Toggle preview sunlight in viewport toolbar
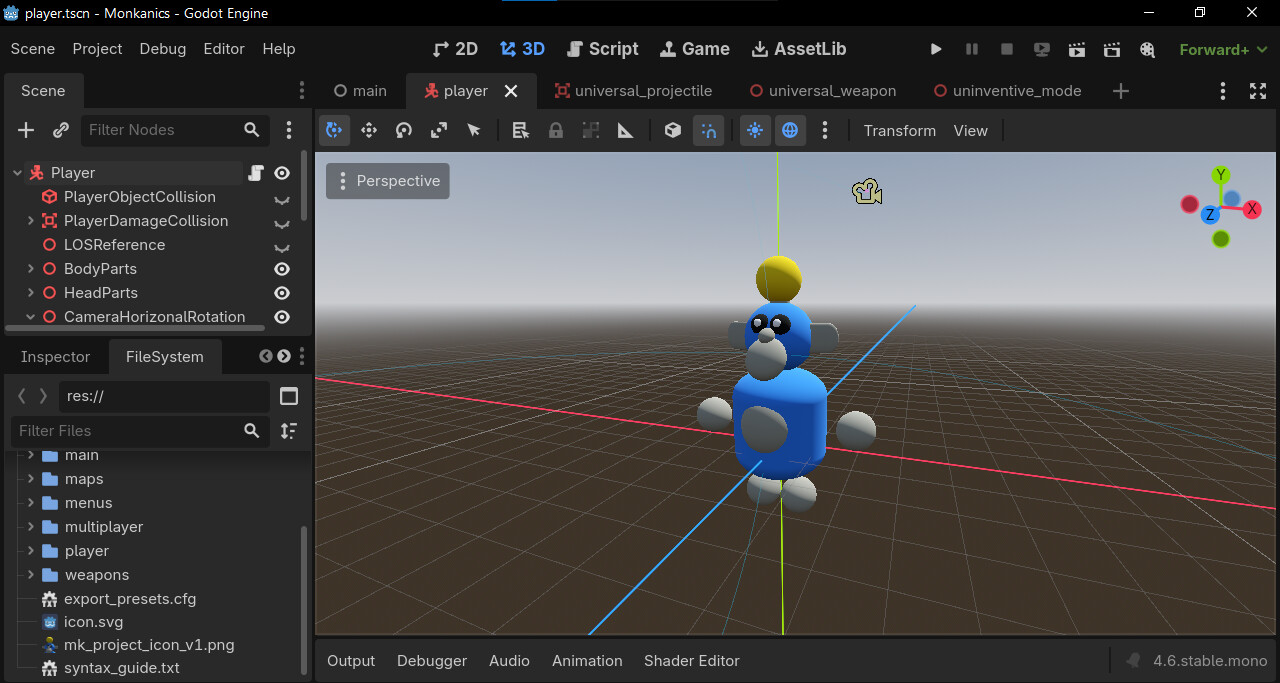Image resolution: width=1280 pixels, height=683 pixels. click(x=755, y=130)
